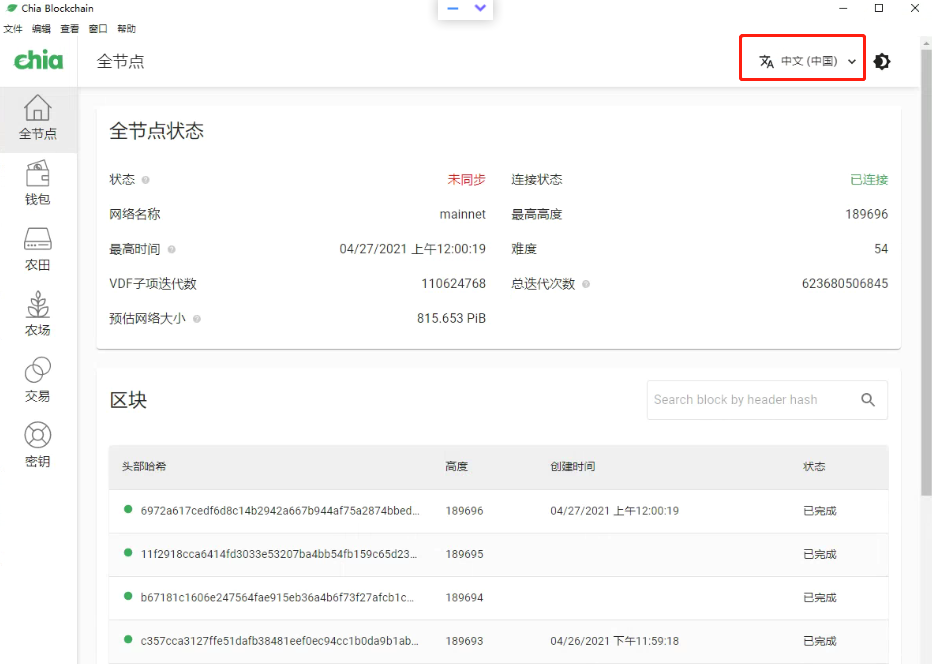Click green status dot of block 189696
Screen dimensions: 932x665
click(128, 509)
